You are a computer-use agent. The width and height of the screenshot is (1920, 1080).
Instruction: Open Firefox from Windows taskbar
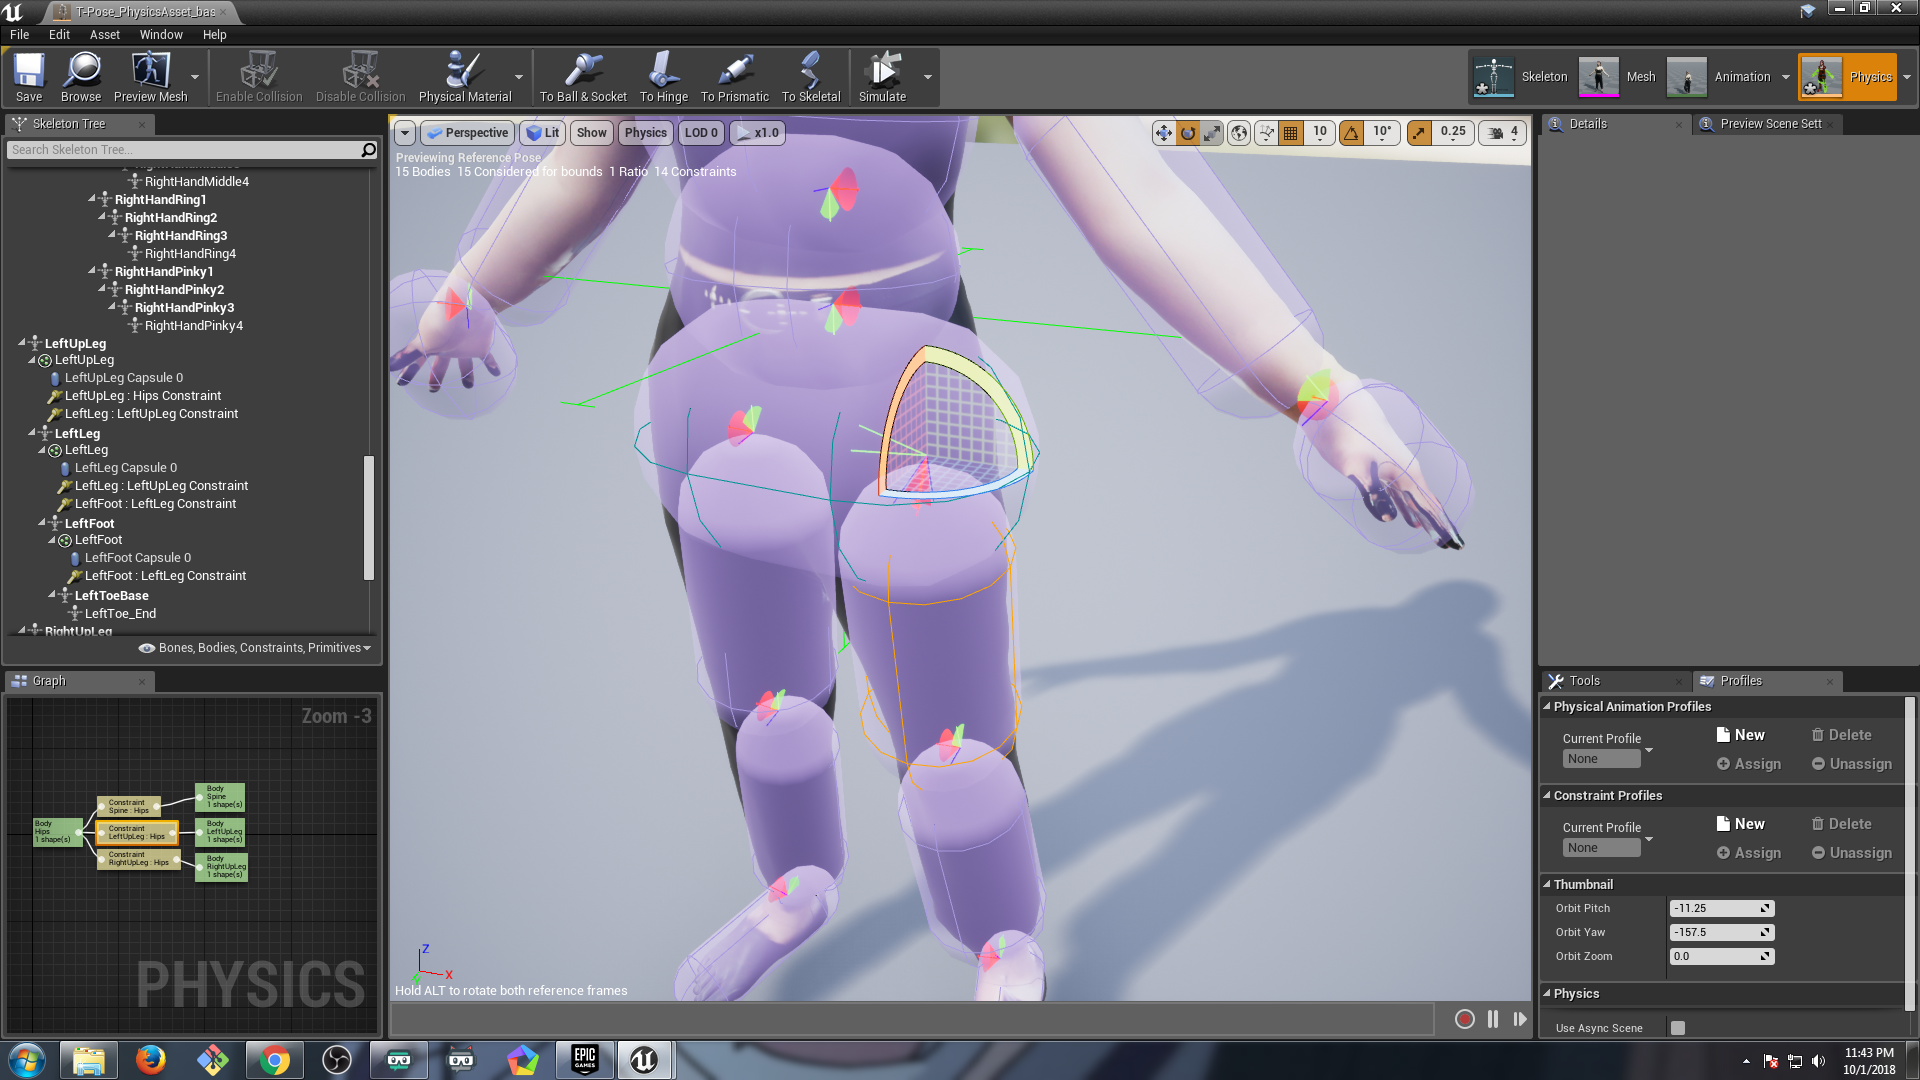click(151, 1060)
